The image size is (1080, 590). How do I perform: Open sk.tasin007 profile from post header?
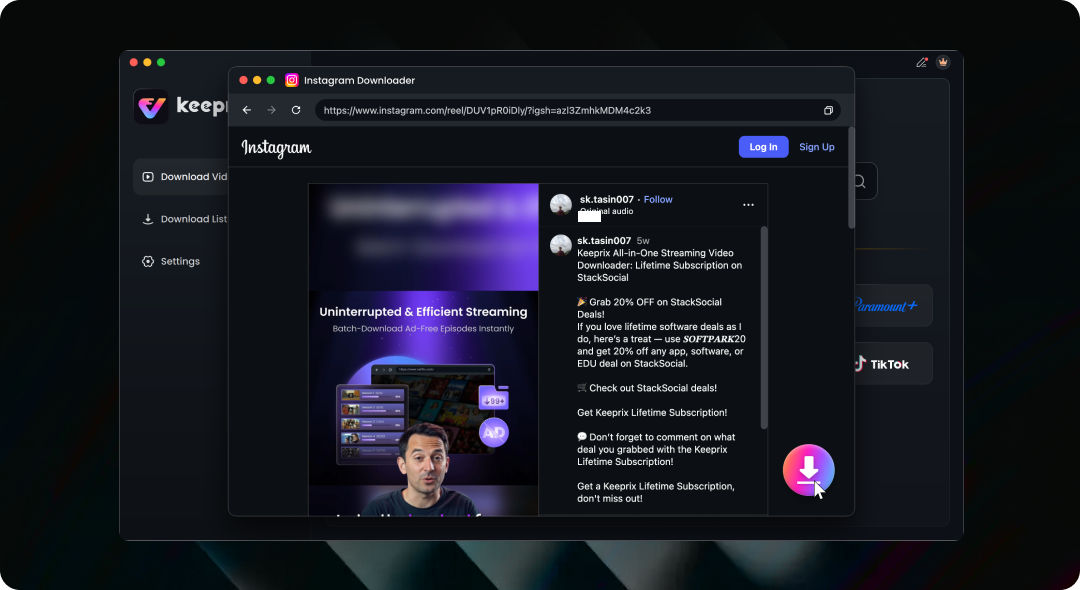click(x=606, y=200)
